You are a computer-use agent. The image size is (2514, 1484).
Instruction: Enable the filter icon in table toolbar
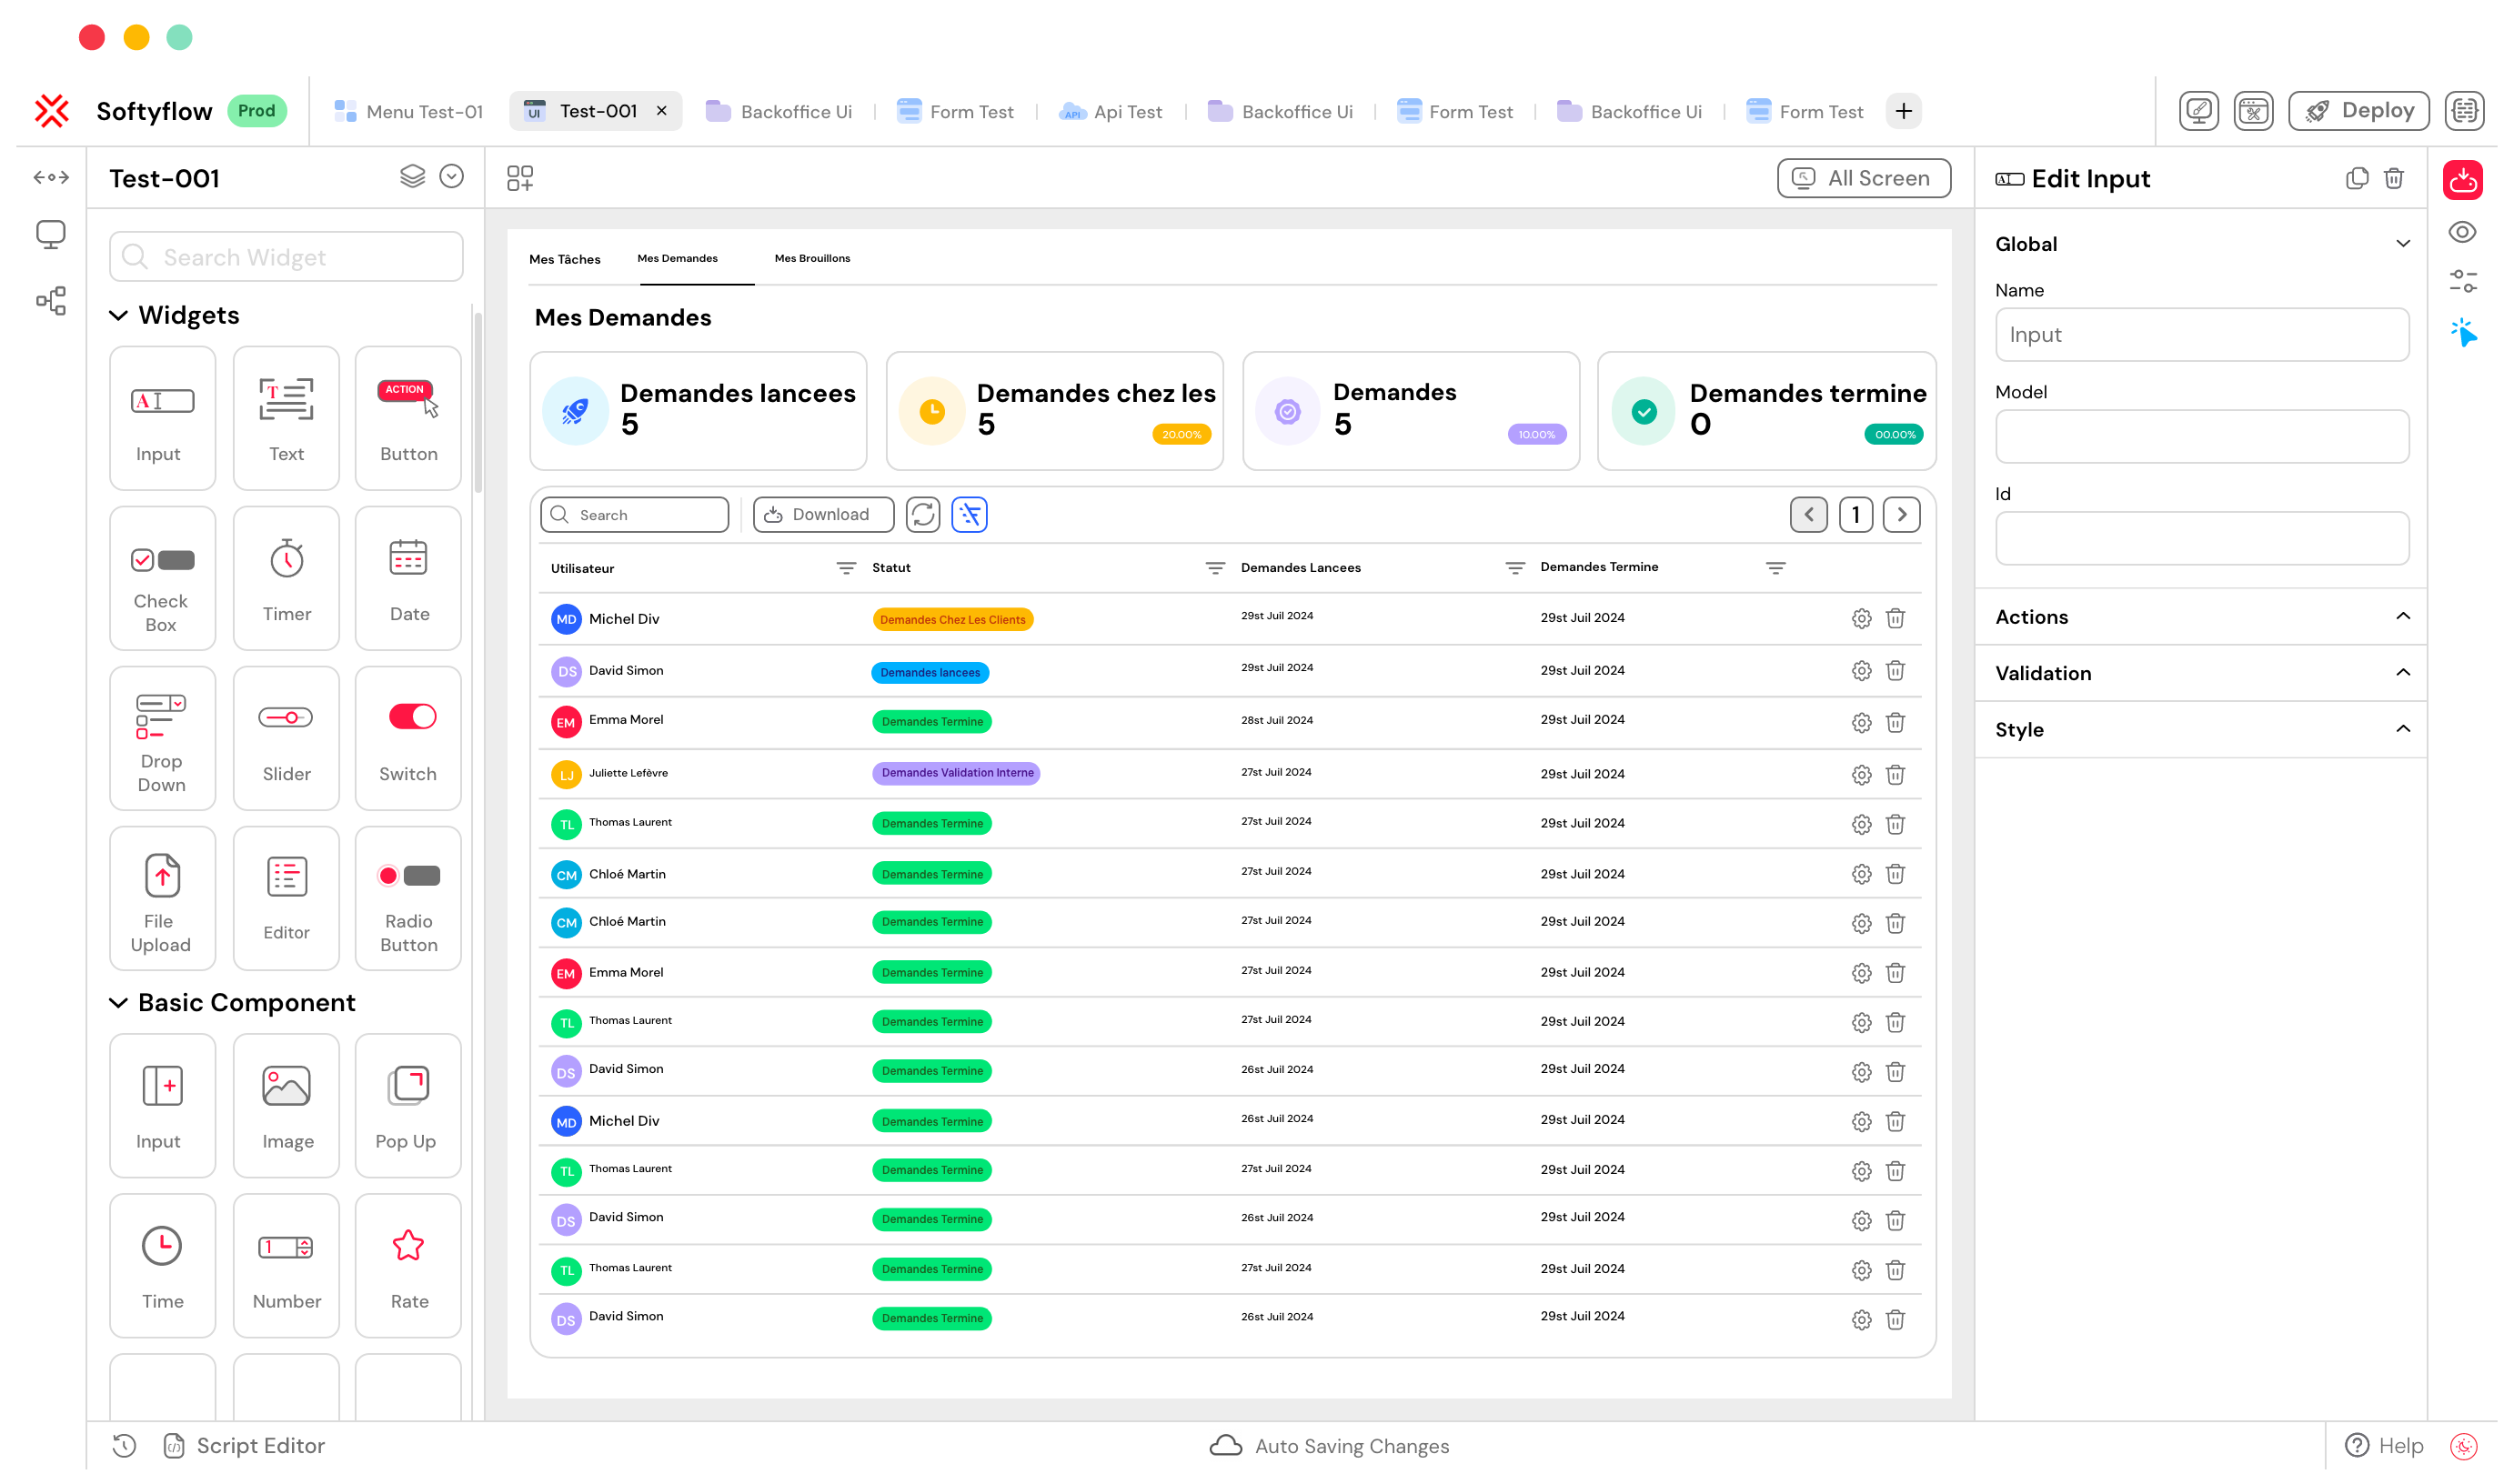click(968, 514)
